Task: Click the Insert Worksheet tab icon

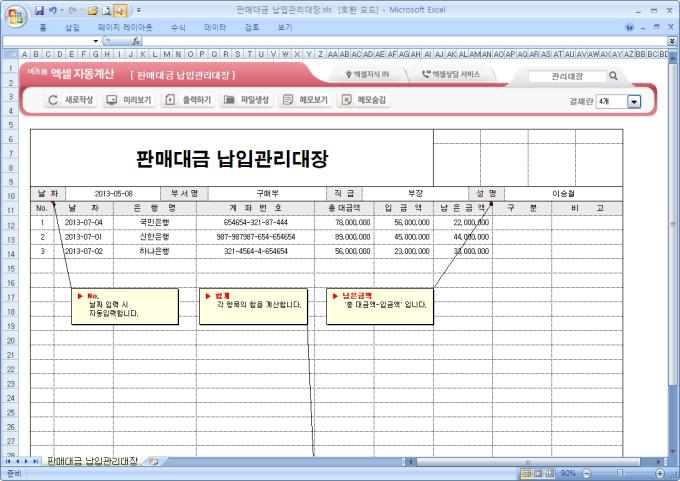Action: coord(153,461)
